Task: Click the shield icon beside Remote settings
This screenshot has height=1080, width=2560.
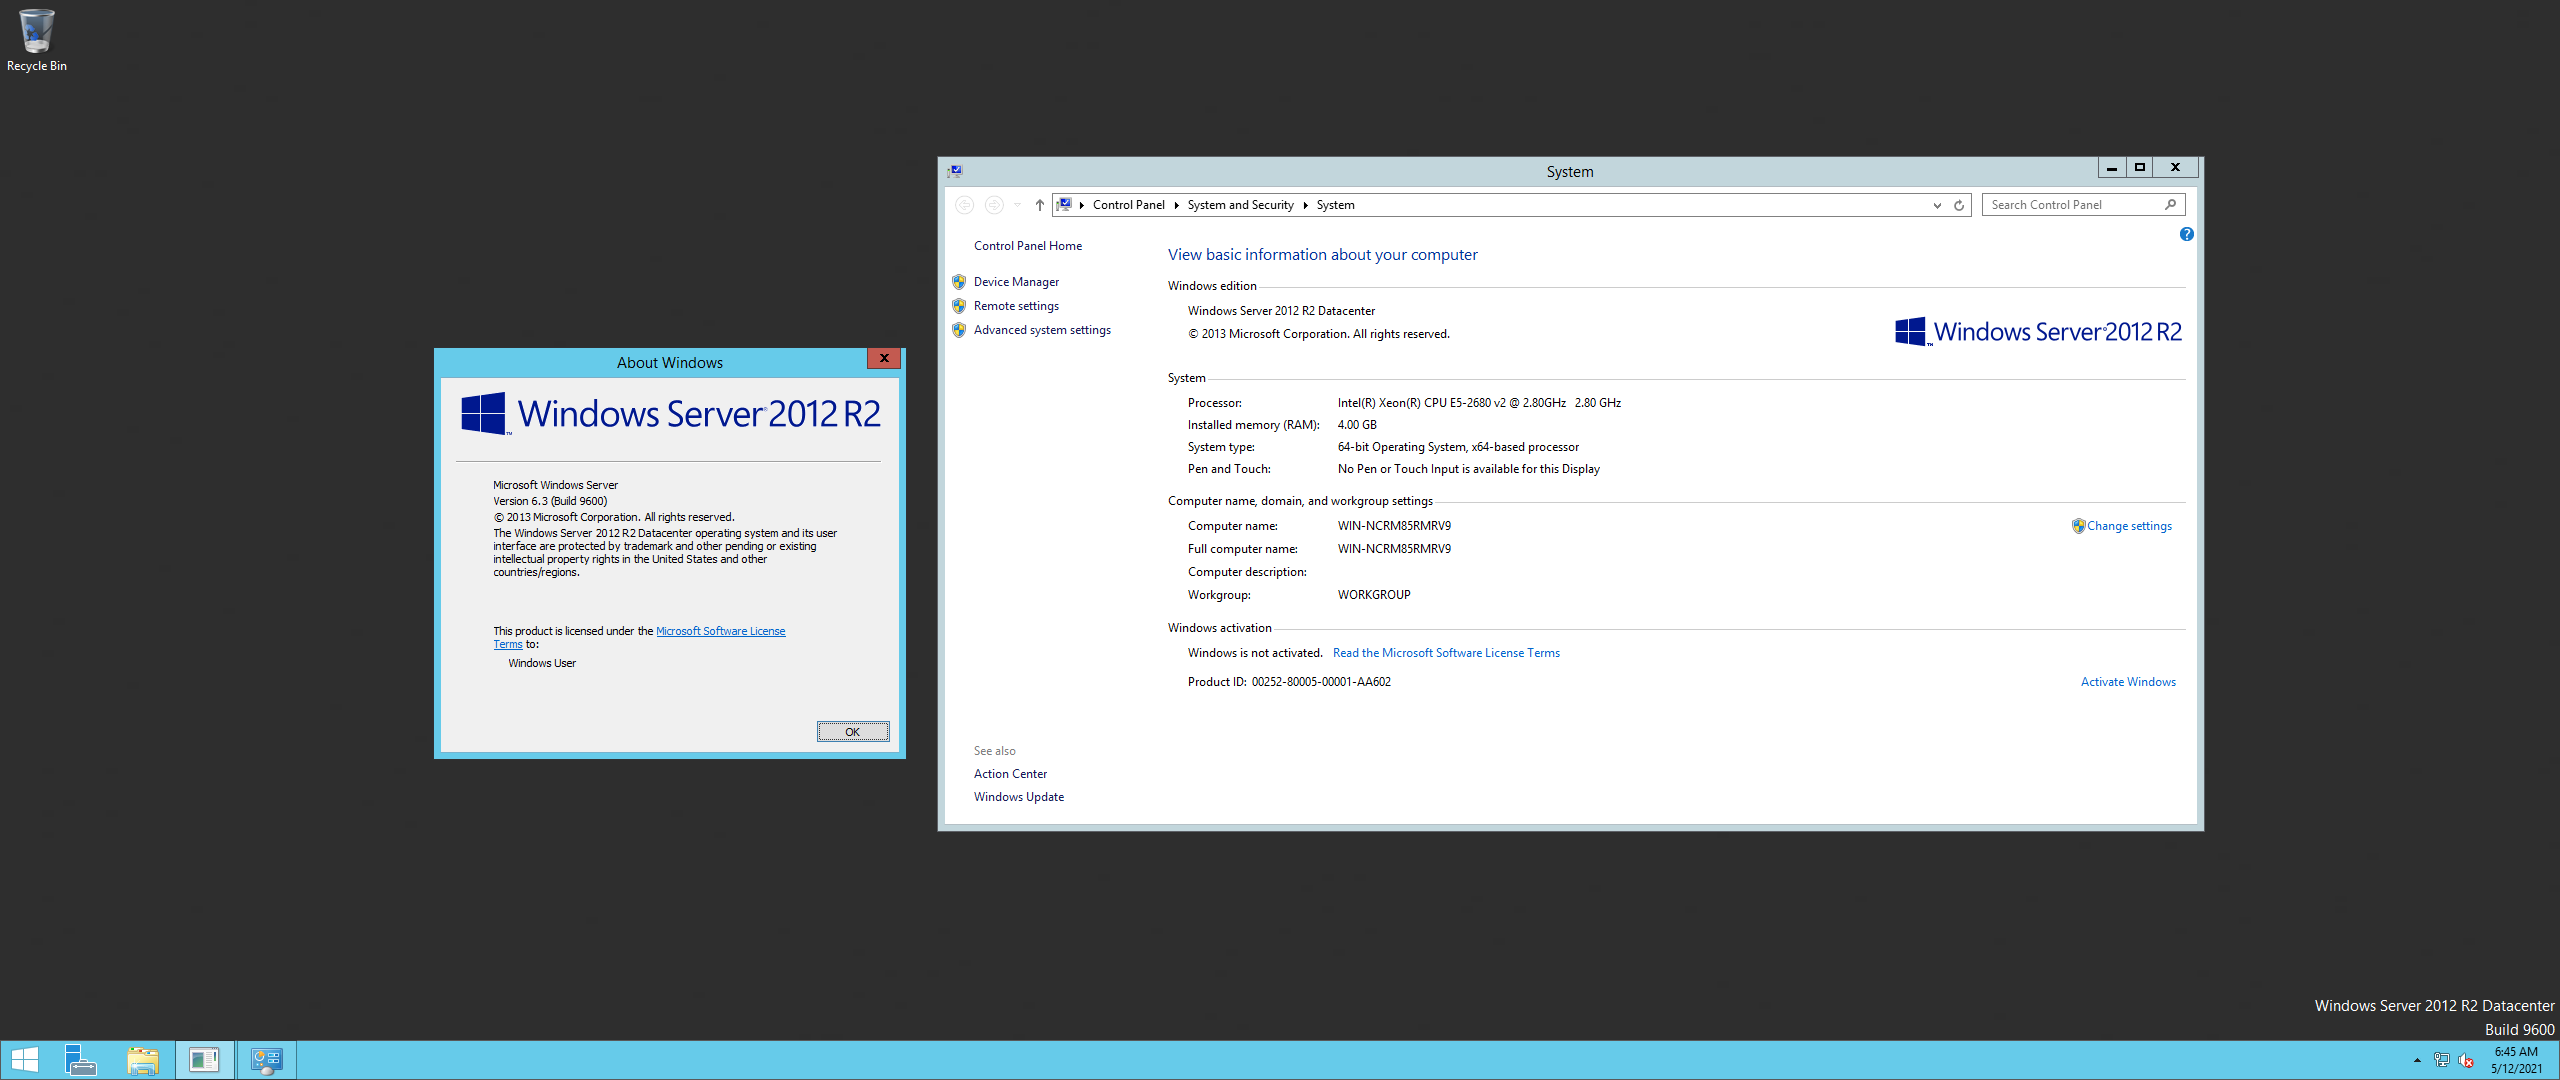Action: pos(959,306)
